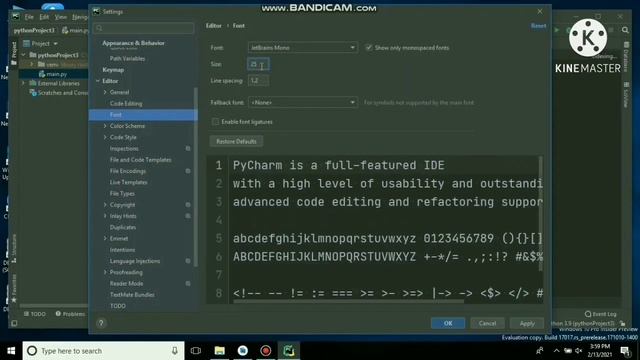Click the Settings search field

(x=143, y=28)
